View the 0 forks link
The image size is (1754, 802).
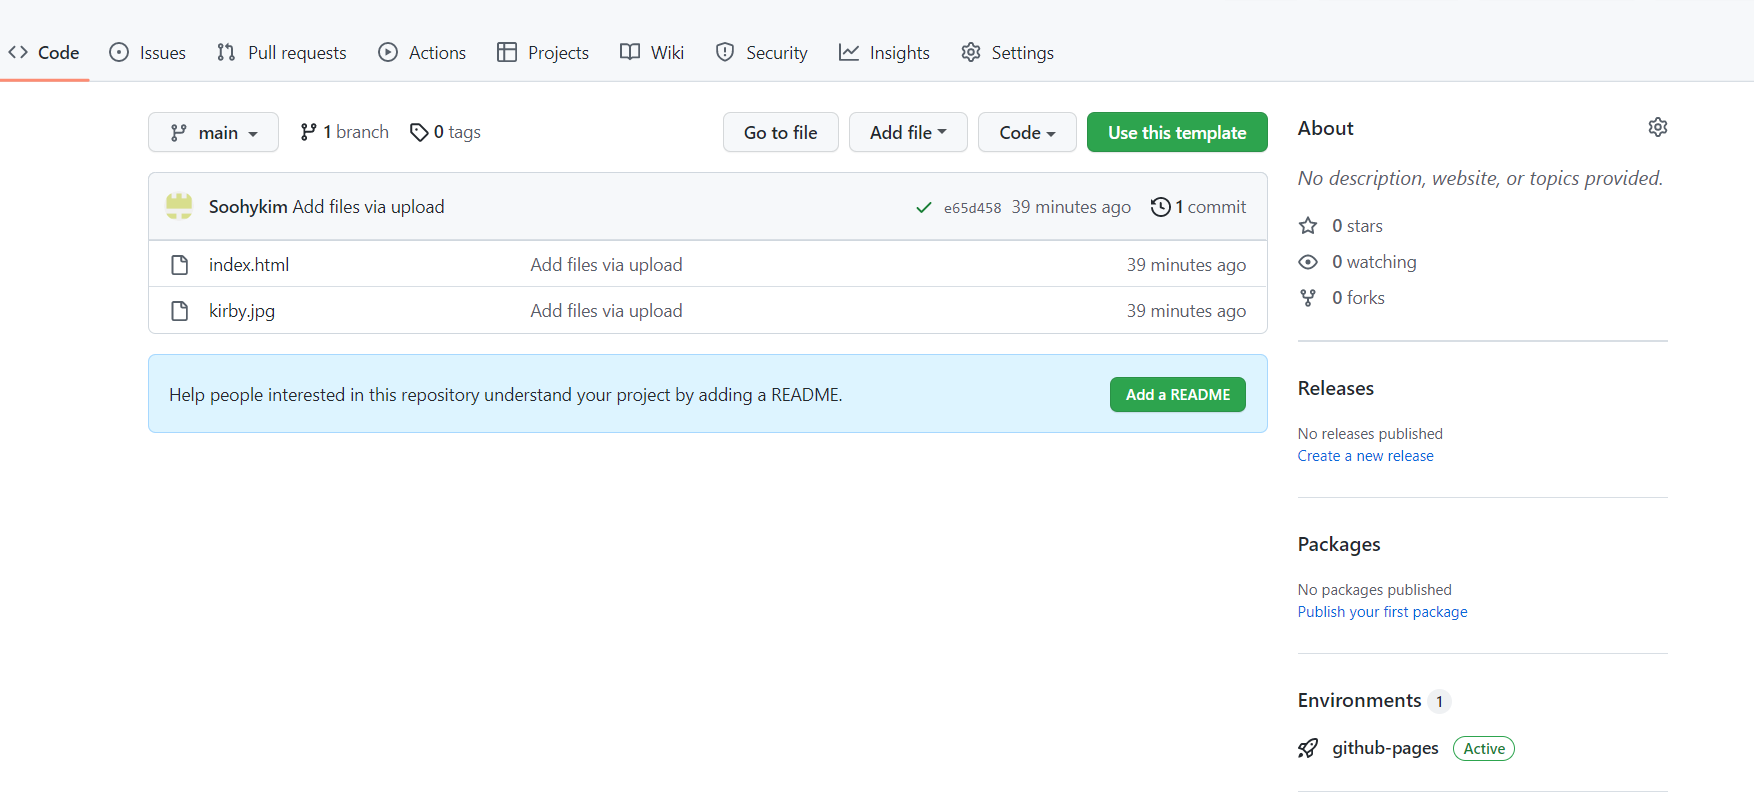1358,298
